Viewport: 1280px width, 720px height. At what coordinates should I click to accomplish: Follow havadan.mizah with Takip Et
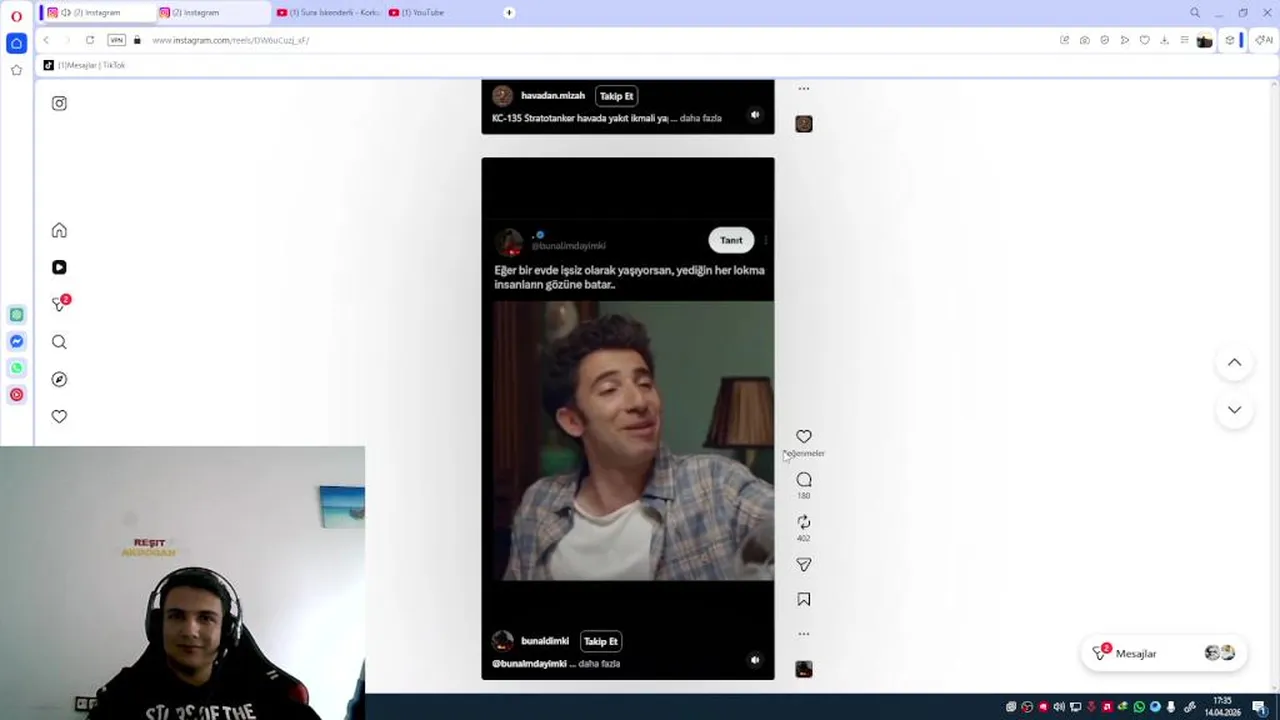click(616, 96)
